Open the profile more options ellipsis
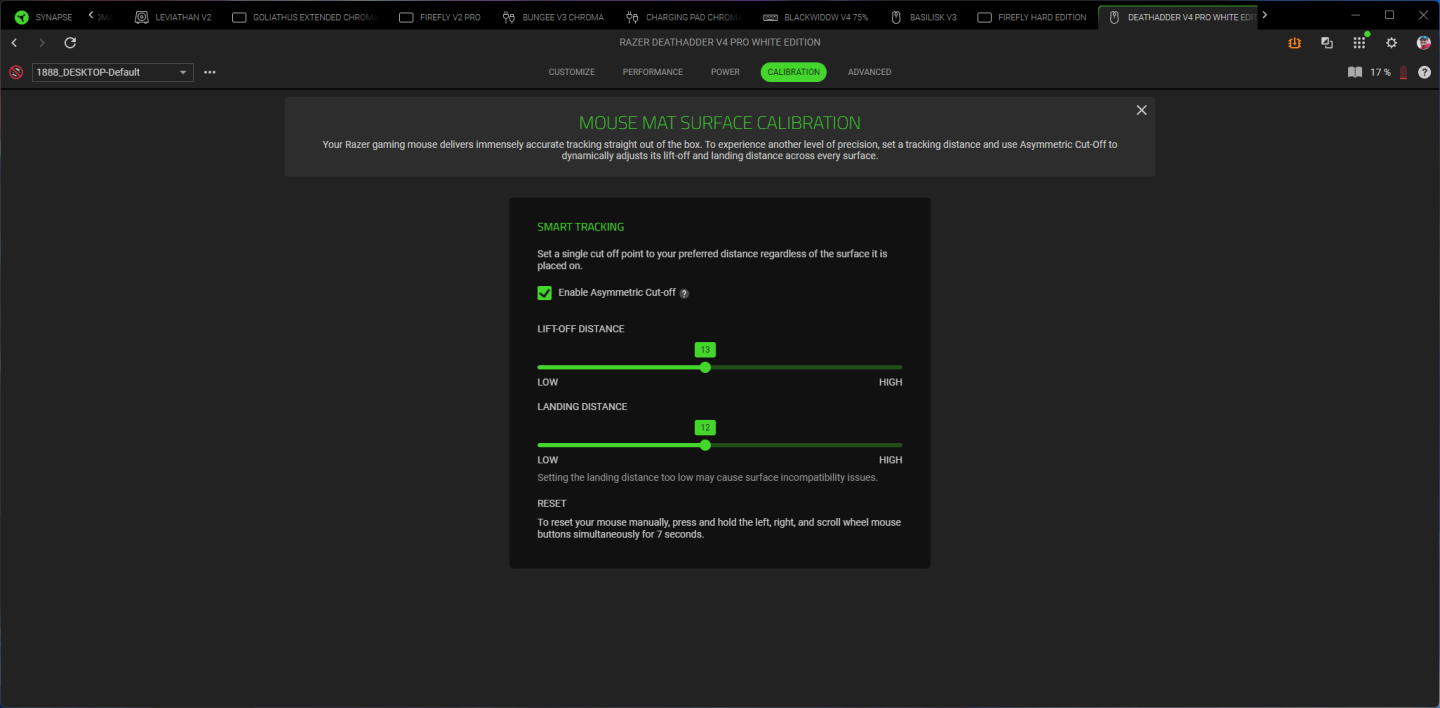The width and height of the screenshot is (1440, 708). 210,72
